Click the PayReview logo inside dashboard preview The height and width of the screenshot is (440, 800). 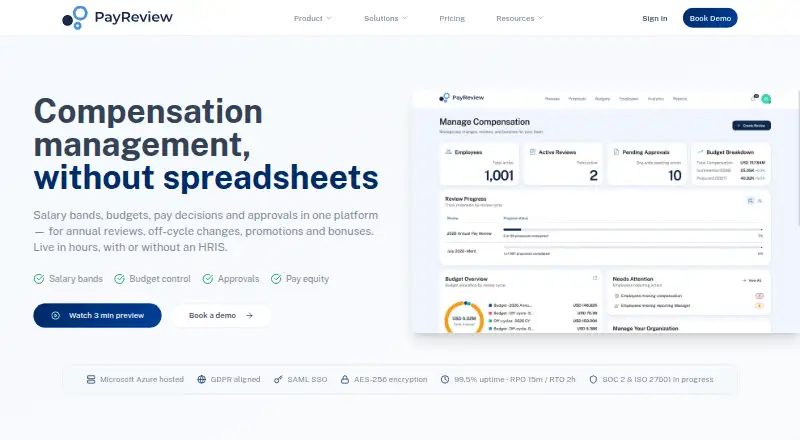pyautogui.click(x=461, y=97)
